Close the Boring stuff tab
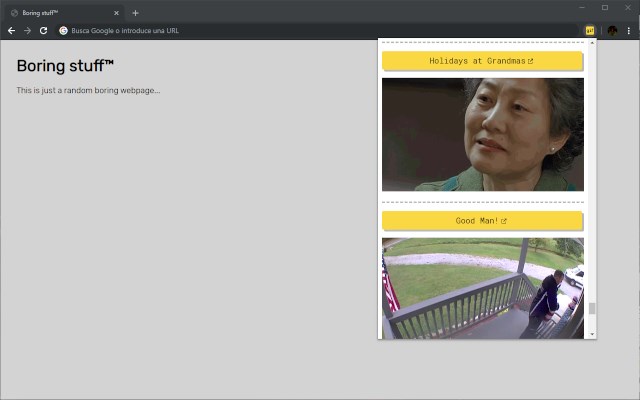640x400 pixels. (x=116, y=13)
